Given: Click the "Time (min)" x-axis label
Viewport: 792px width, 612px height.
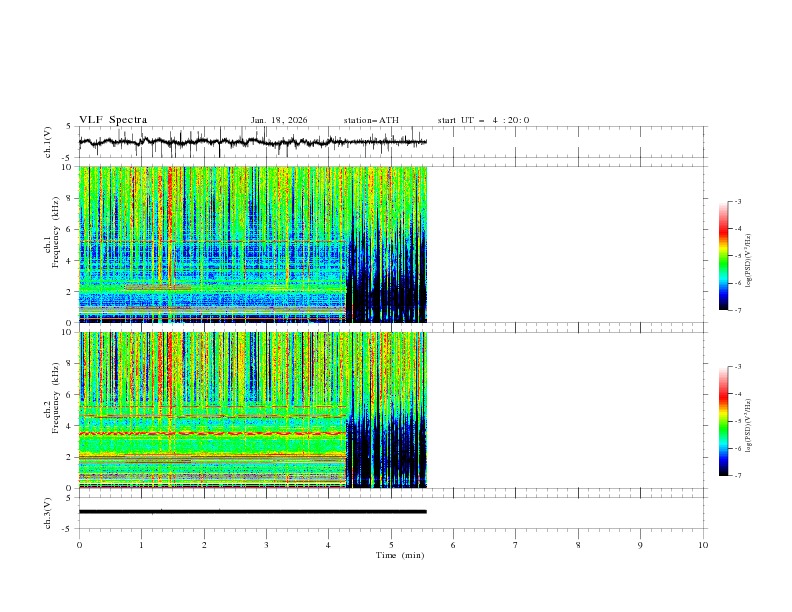Looking at the screenshot, I should (x=400, y=555).
